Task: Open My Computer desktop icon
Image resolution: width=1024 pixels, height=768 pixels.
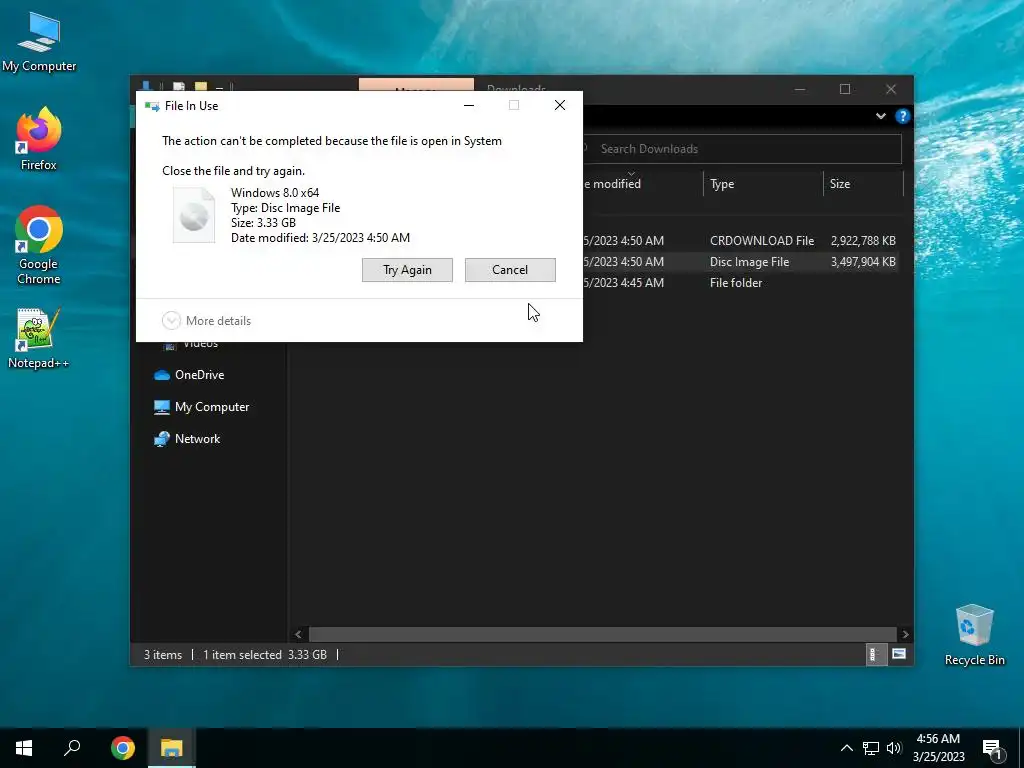Action: (x=39, y=42)
